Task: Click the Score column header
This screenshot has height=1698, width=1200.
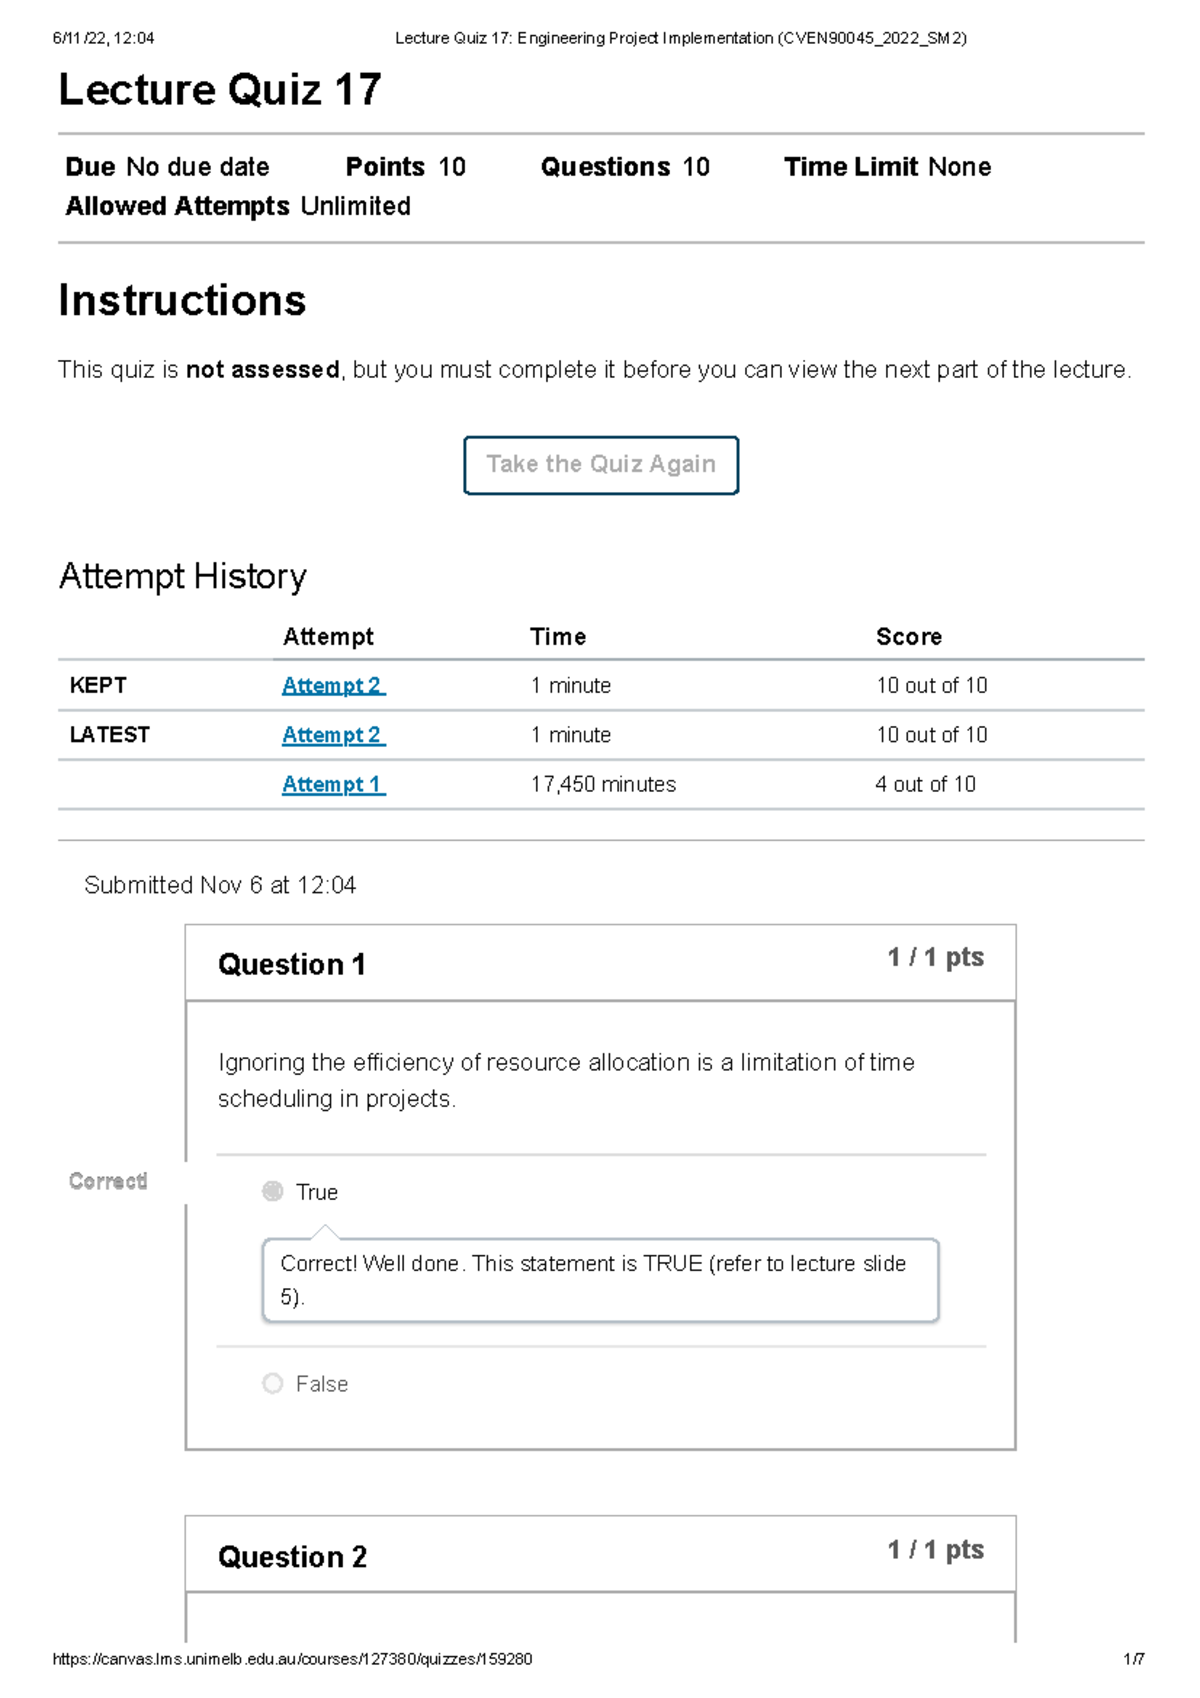Action: point(910,636)
